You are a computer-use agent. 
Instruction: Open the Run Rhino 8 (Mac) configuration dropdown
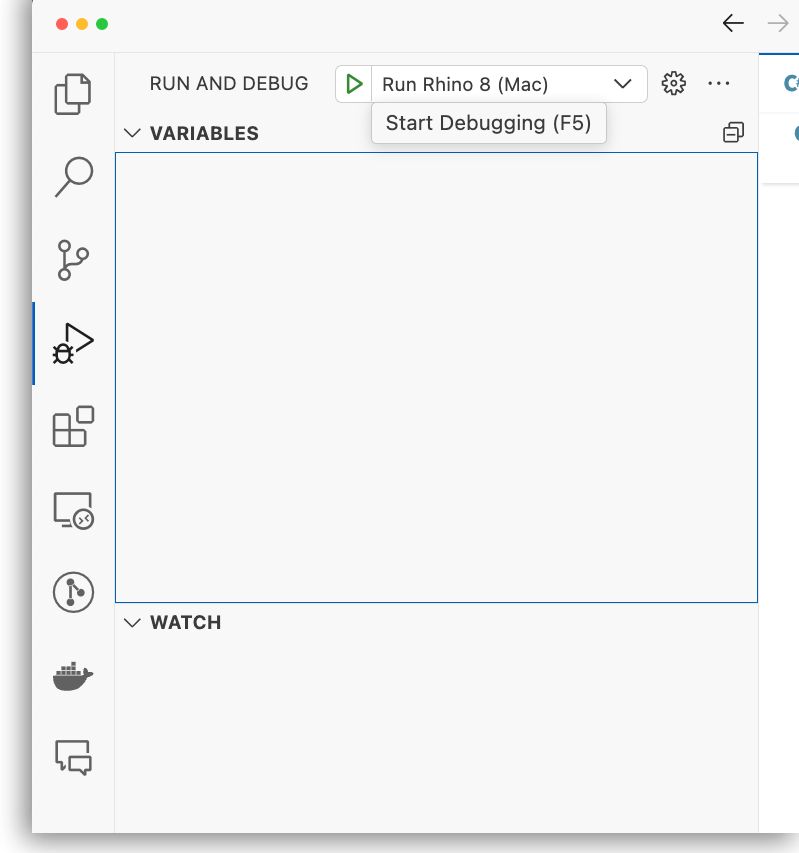[x=510, y=84]
